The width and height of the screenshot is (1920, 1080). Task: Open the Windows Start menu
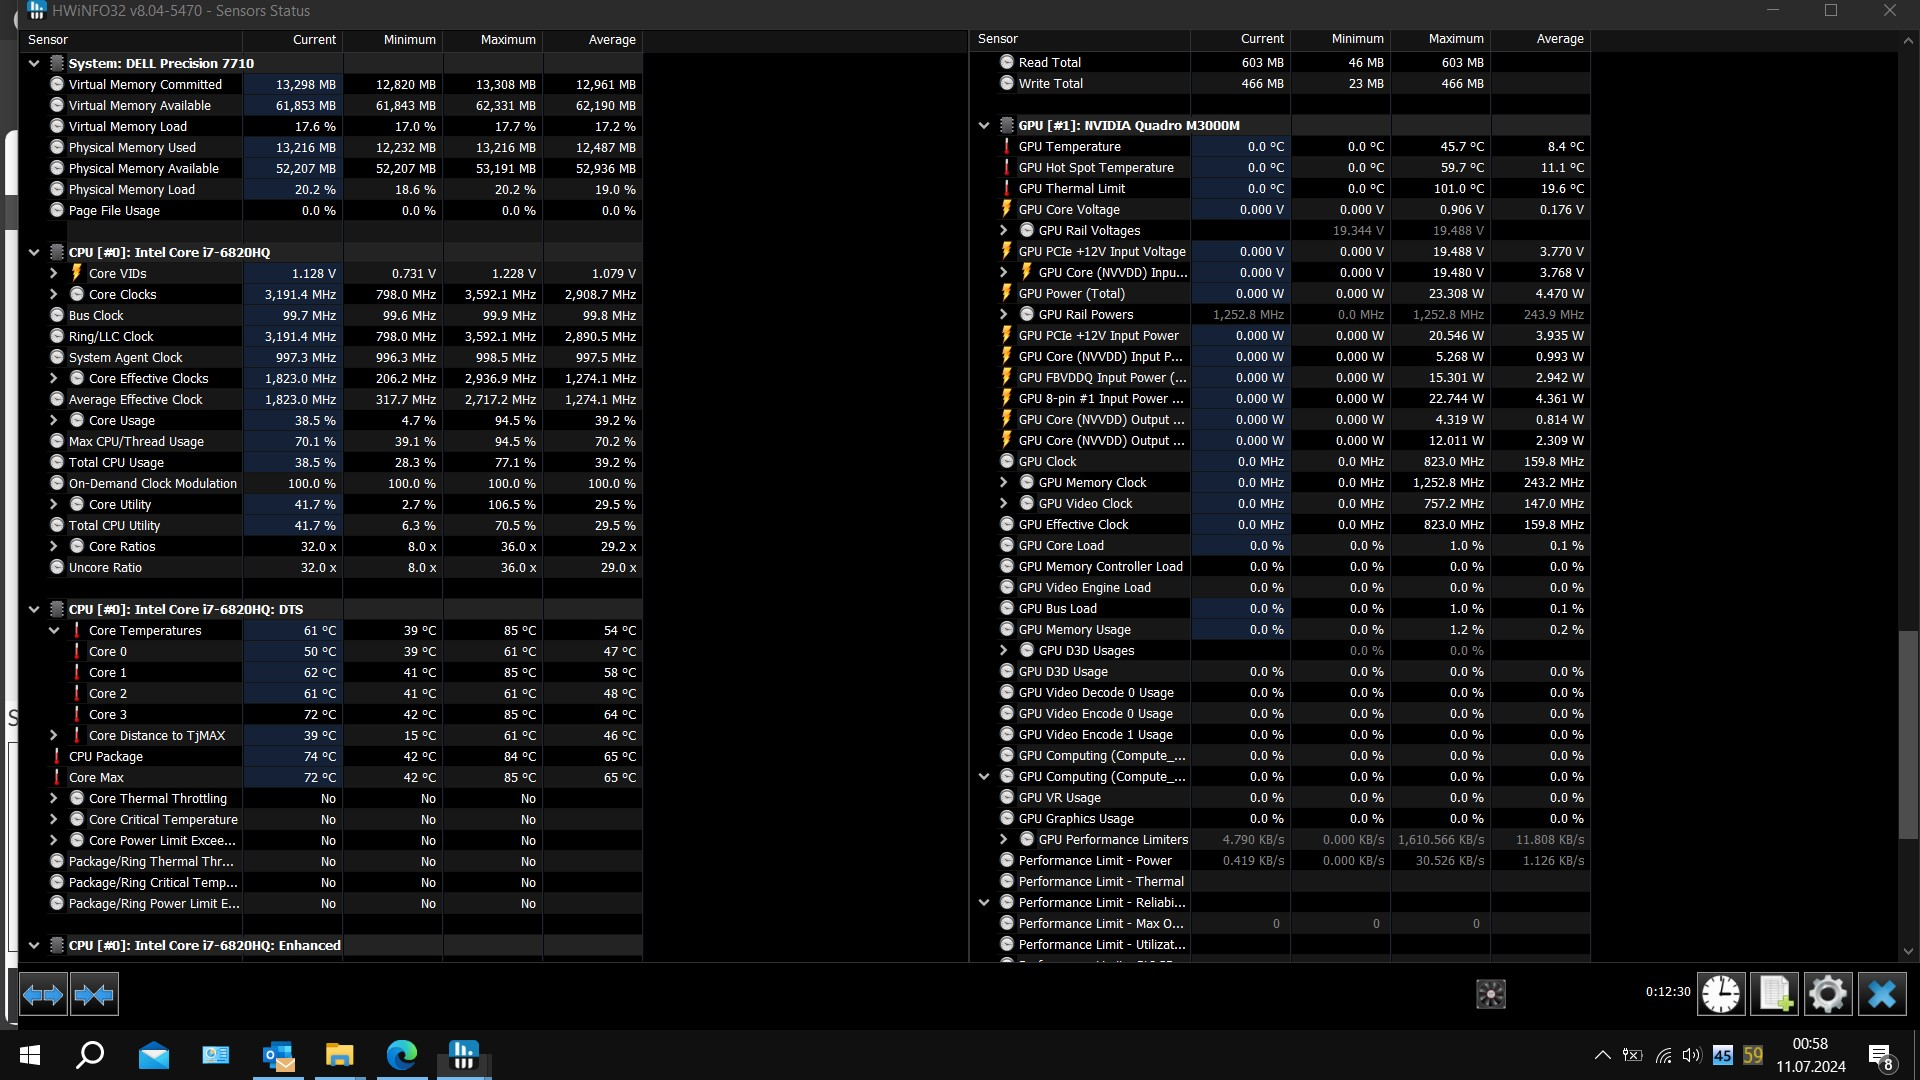pyautogui.click(x=30, y=1055)
